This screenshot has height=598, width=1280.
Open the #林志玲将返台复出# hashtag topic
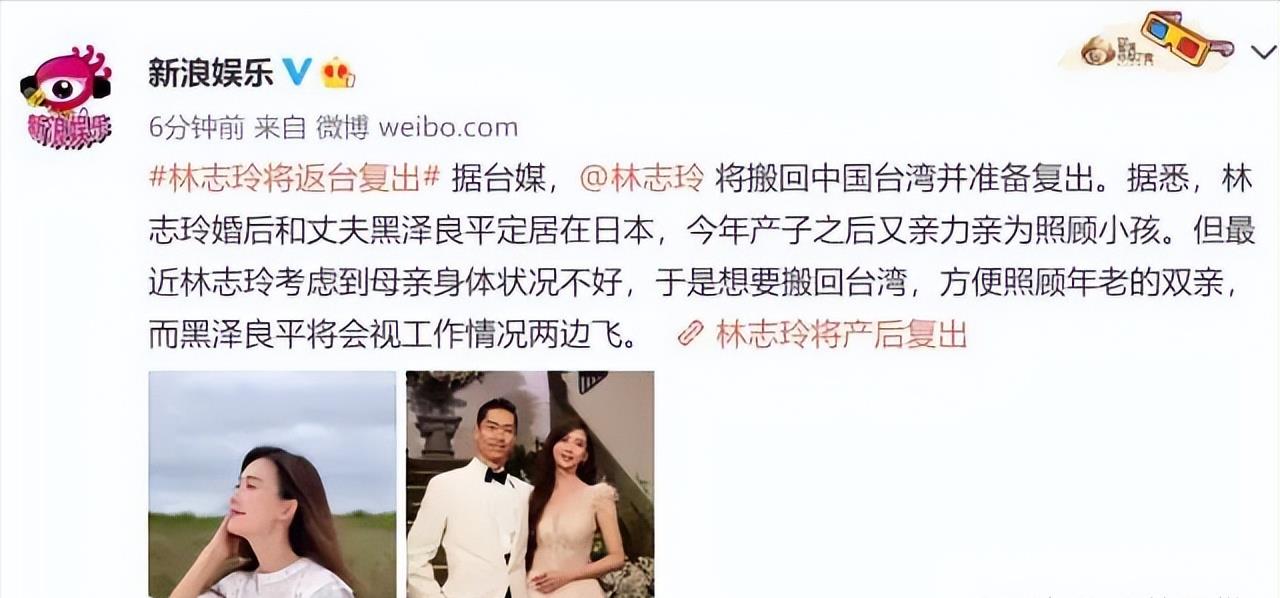(295, 181)
